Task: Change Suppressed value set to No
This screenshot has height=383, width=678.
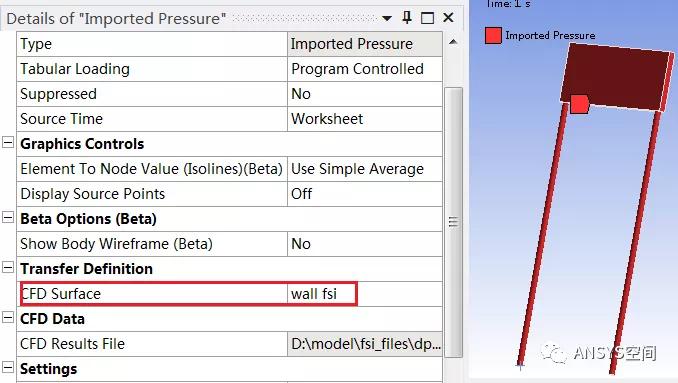Action: tap(365, 94)
